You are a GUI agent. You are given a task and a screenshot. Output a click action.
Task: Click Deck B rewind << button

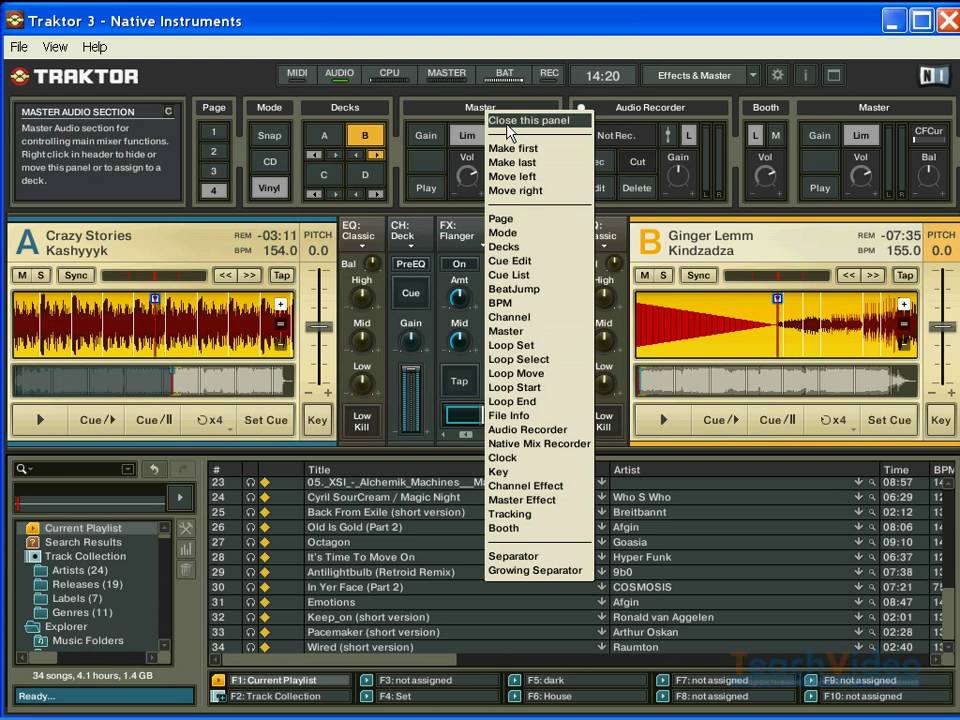(849, 276)
